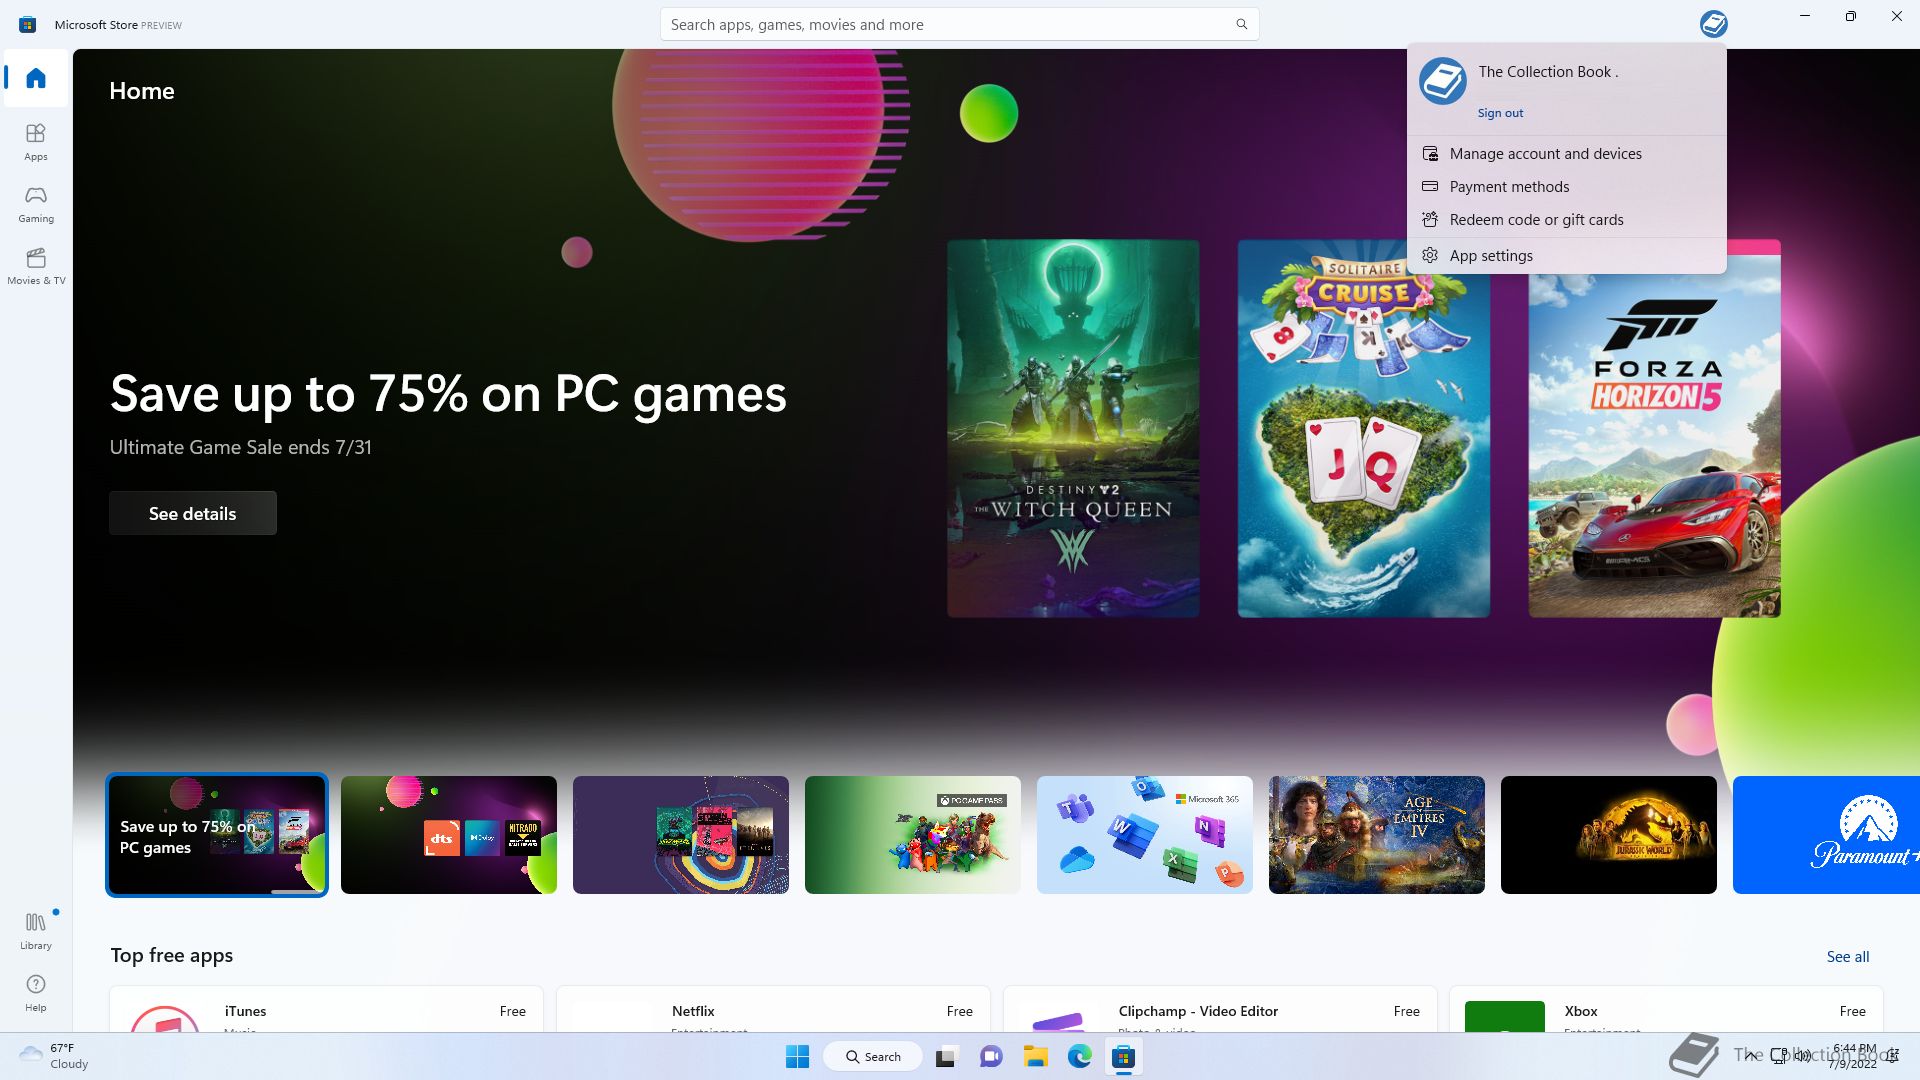Open the iTunes app card
The width and height of the screenshot is (1920, 1080).
point(326,1009)
